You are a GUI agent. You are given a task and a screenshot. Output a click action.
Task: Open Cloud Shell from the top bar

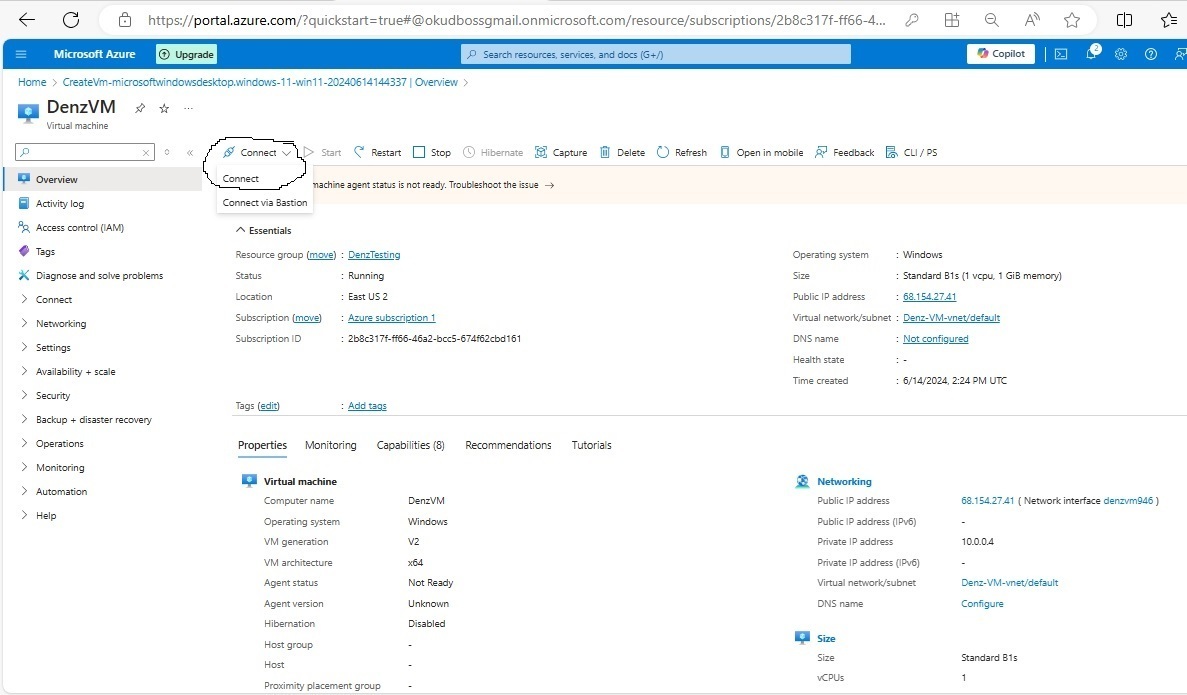[x=1061, y=55]
